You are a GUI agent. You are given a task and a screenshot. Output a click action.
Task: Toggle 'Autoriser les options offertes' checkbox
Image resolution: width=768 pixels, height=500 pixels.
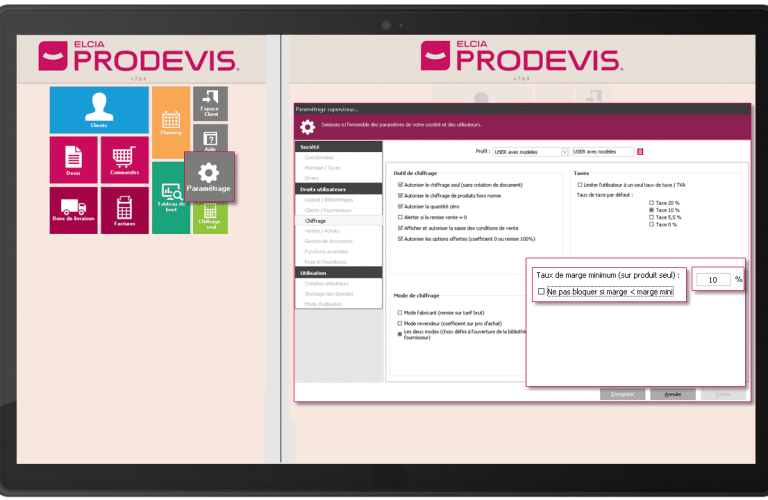pos(400,238)
